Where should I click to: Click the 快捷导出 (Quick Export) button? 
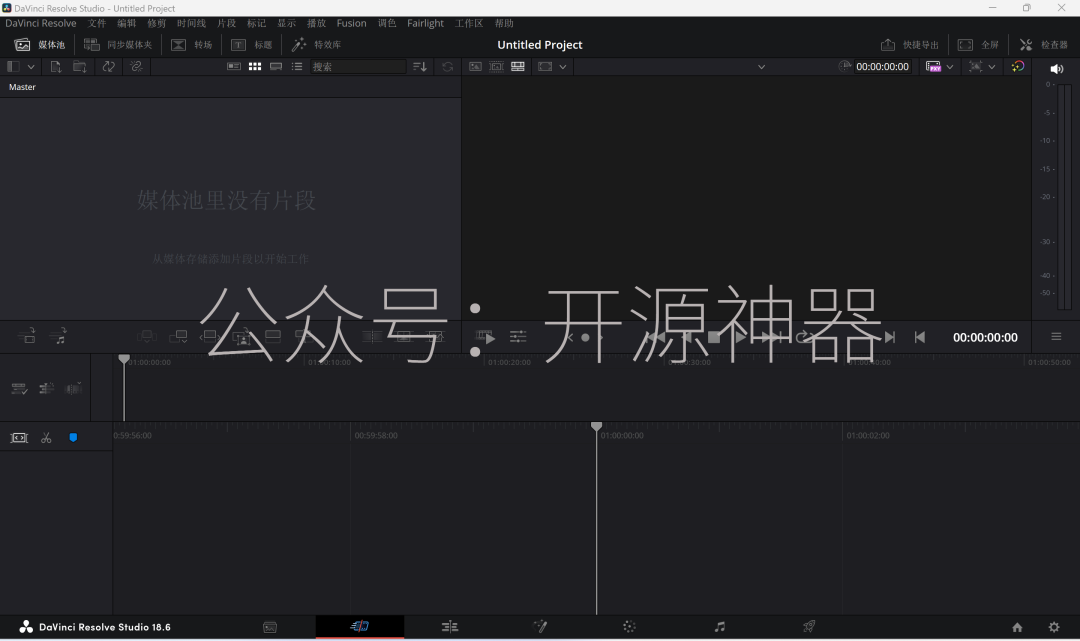[x=909, y=45]
